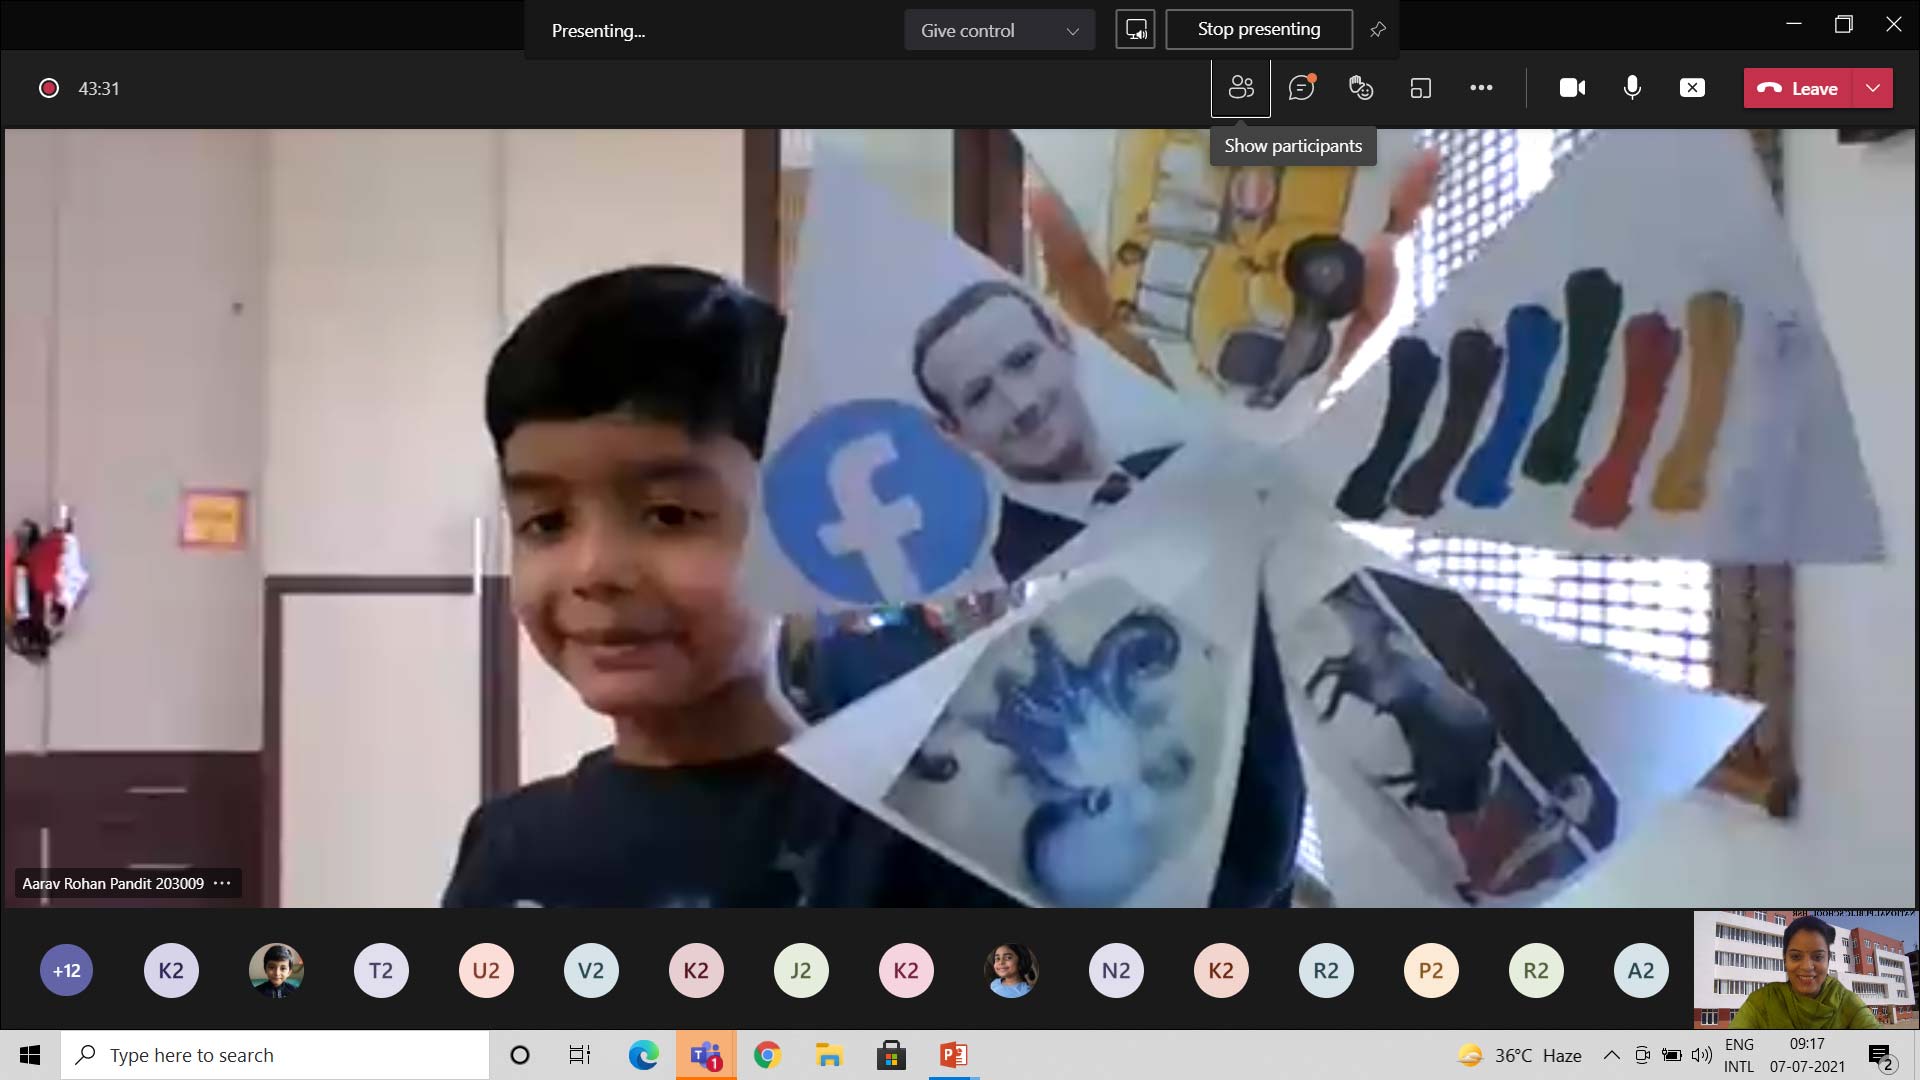Image resolution: width=1920 pixels, height=1080 pixels.
Task: Mute the microphone
Action: coord(1632,88)
